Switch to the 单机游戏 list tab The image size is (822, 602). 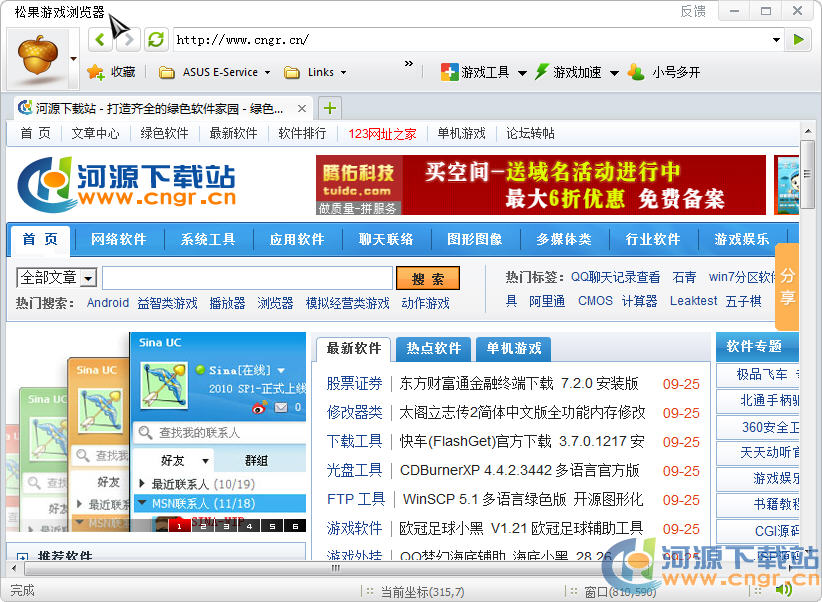(513, 349)
